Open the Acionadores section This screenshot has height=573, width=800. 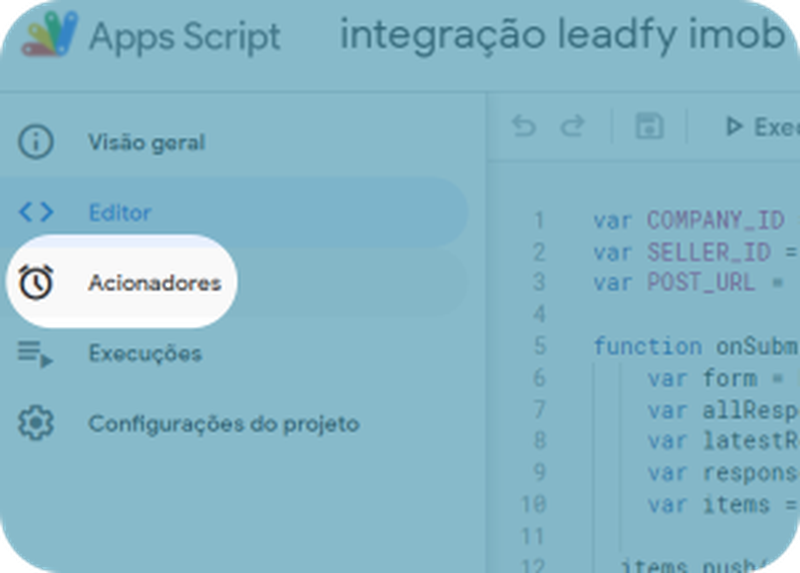click(155, 283)
